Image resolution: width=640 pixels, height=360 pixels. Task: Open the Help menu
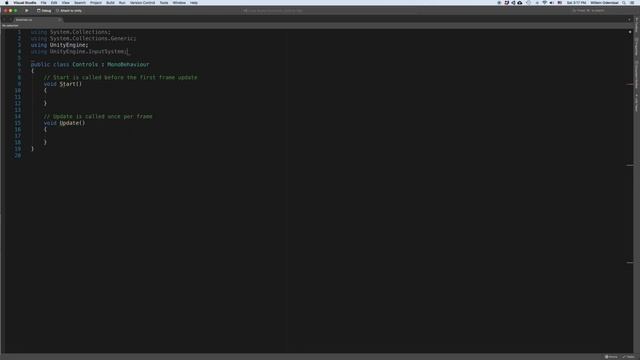(194, 2)
